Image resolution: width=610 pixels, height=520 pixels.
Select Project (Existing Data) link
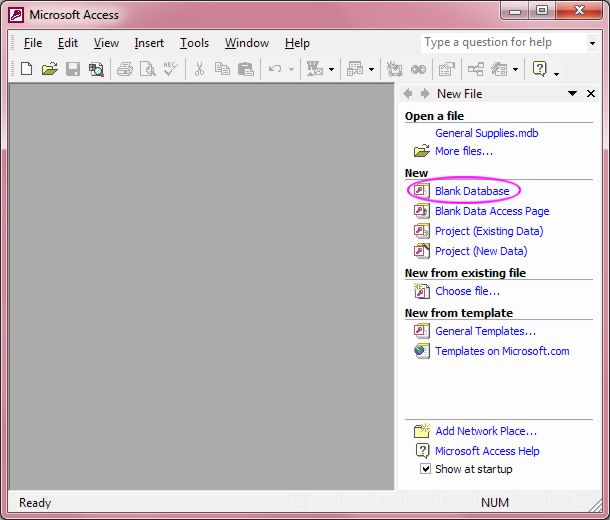click(489, 231)
